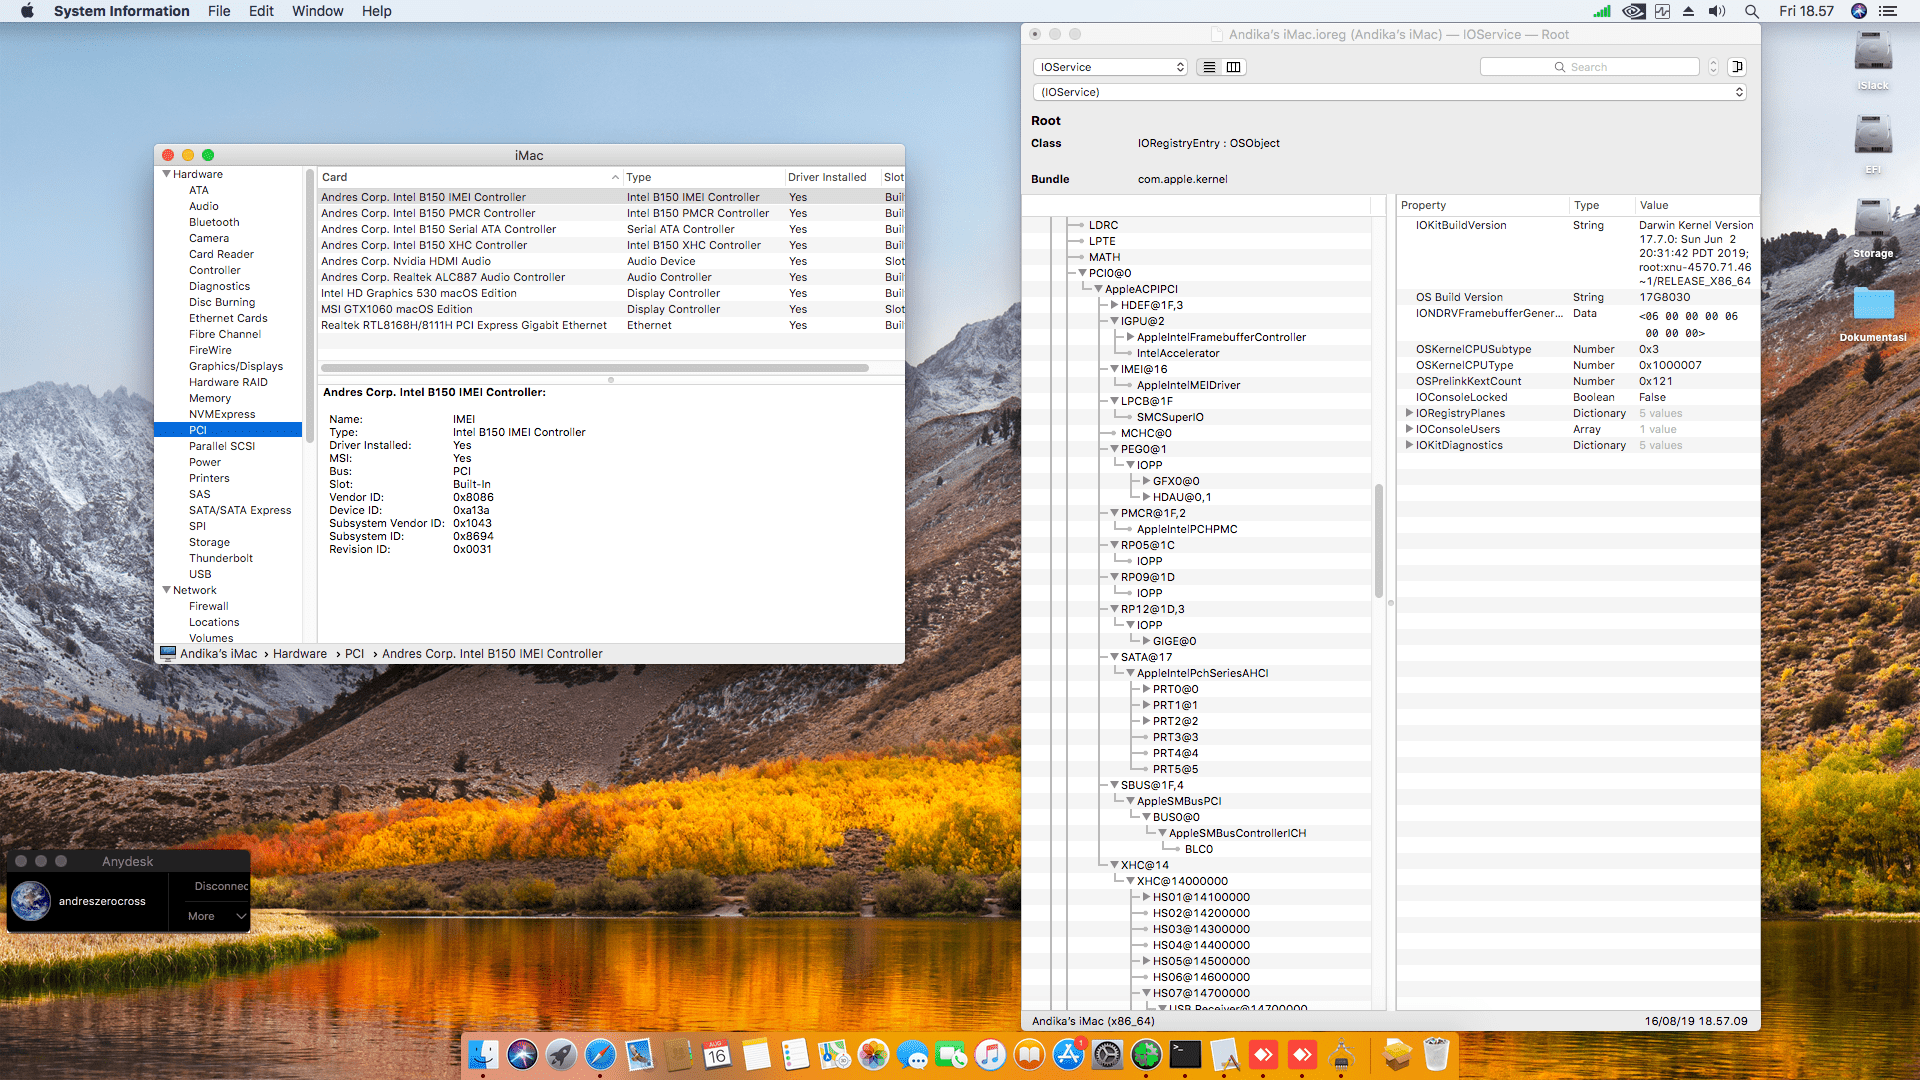Expand the IOKitDiagnostics property

coord(1409,445)
